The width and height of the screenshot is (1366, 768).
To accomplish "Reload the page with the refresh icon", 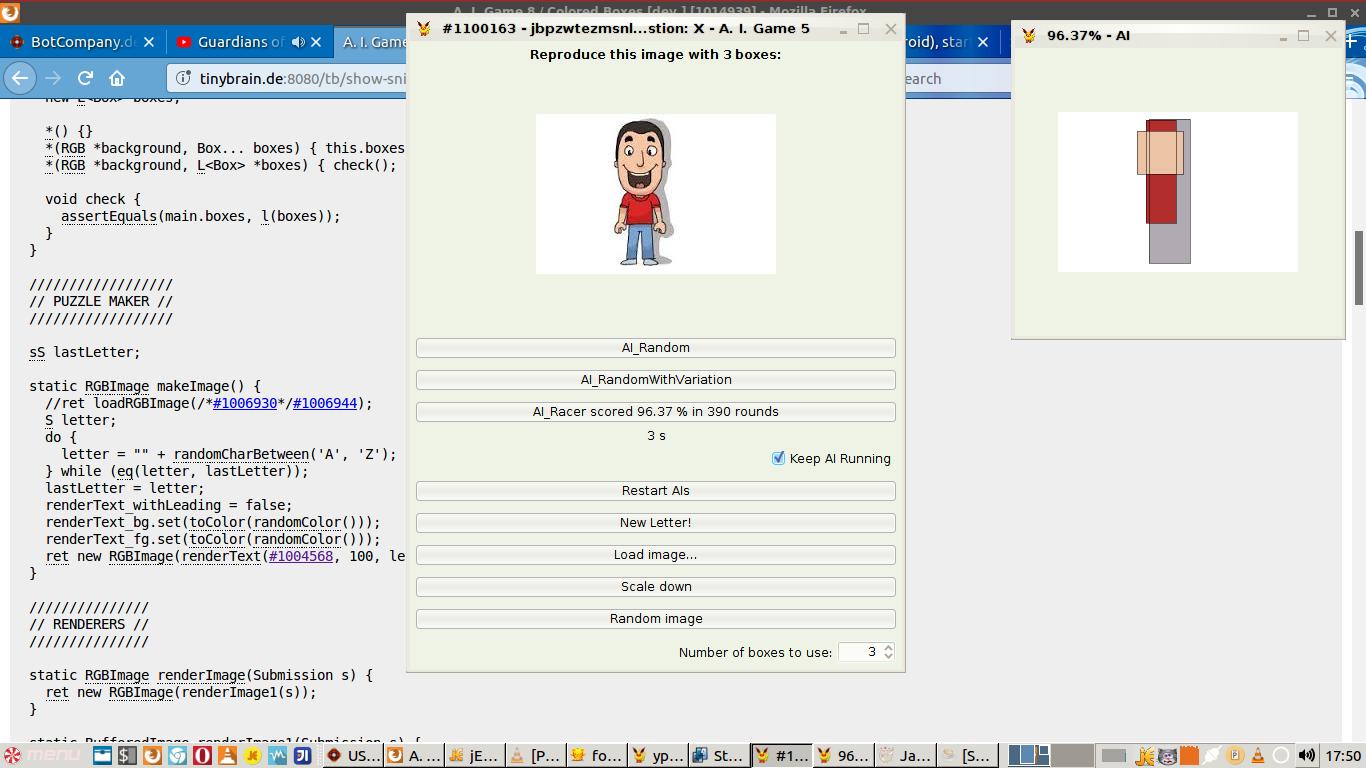I will 85,78.
